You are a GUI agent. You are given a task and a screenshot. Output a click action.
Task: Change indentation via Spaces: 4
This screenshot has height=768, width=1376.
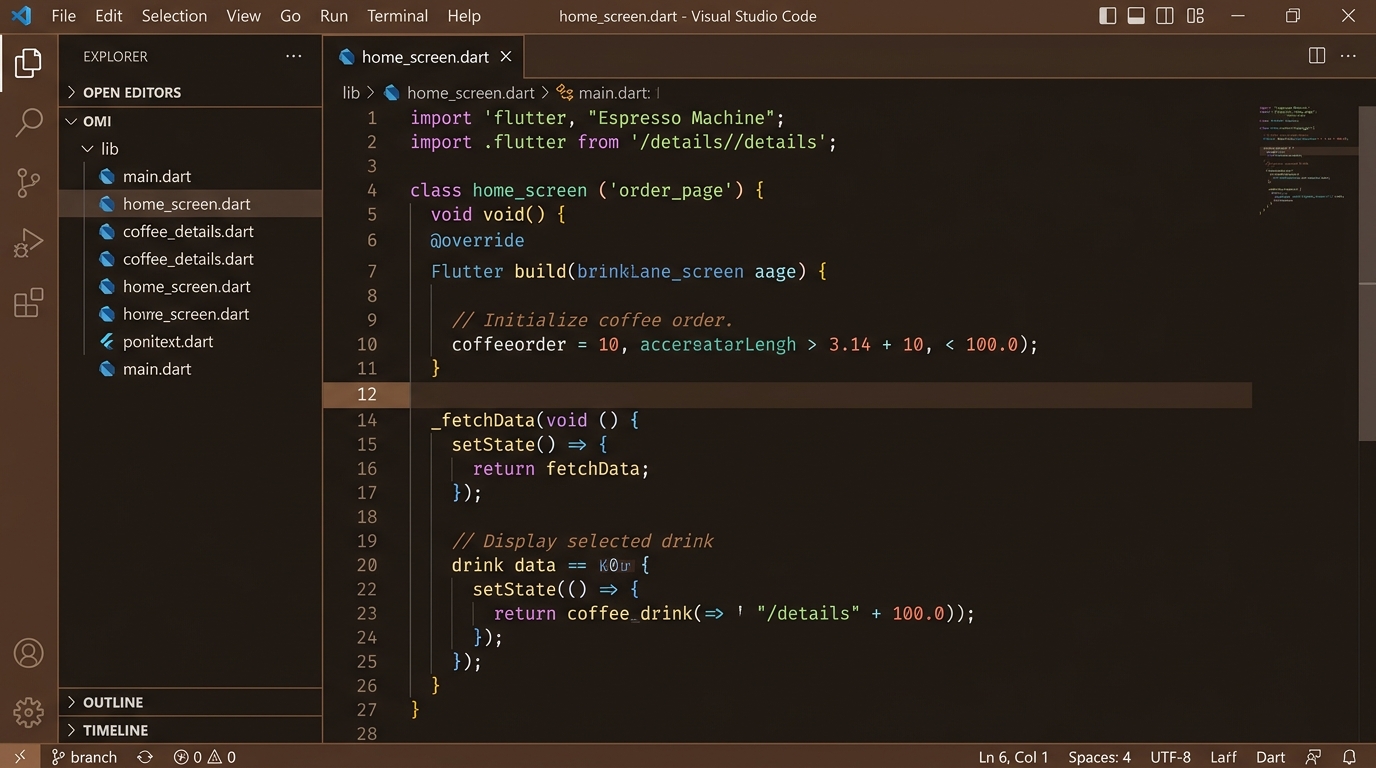coord(1099,757)
